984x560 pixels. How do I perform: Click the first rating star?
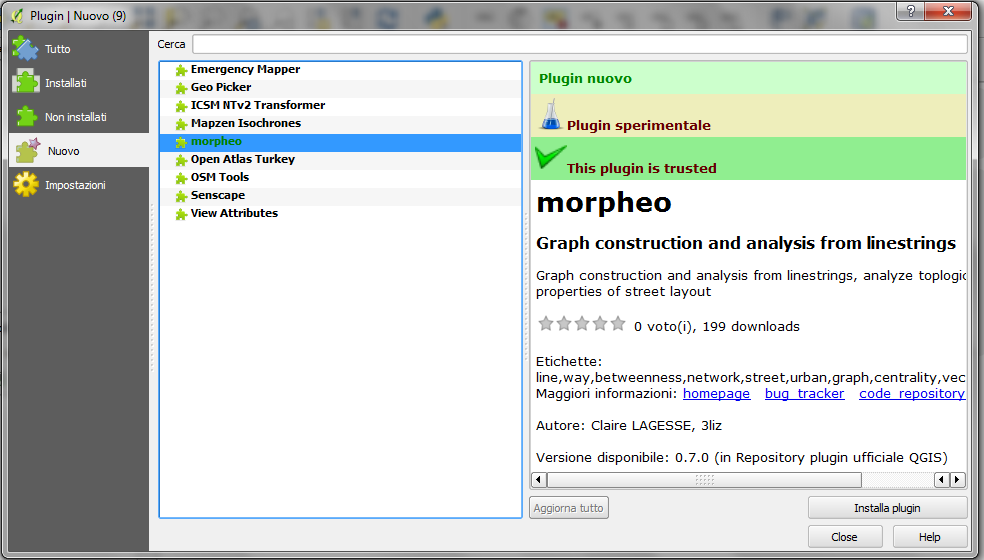point(546,323)
